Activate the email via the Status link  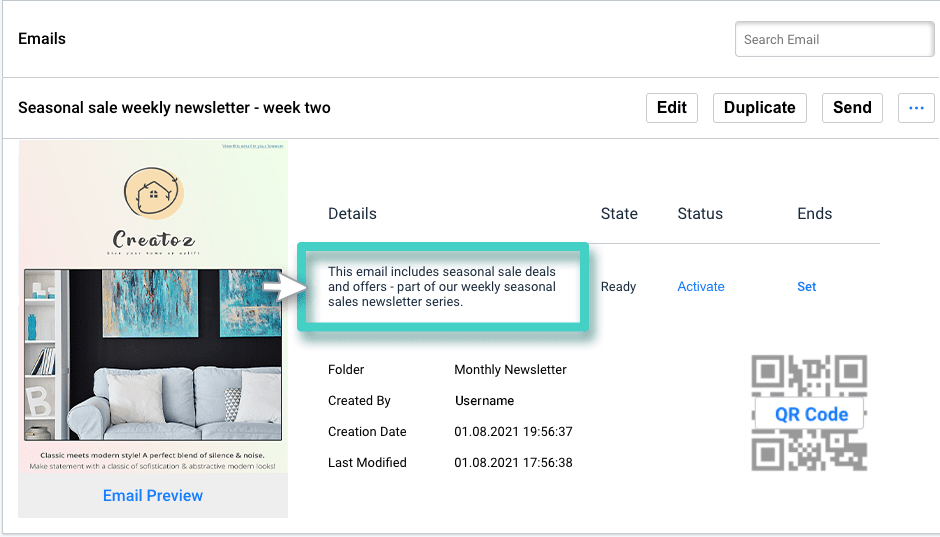(700, 287)
